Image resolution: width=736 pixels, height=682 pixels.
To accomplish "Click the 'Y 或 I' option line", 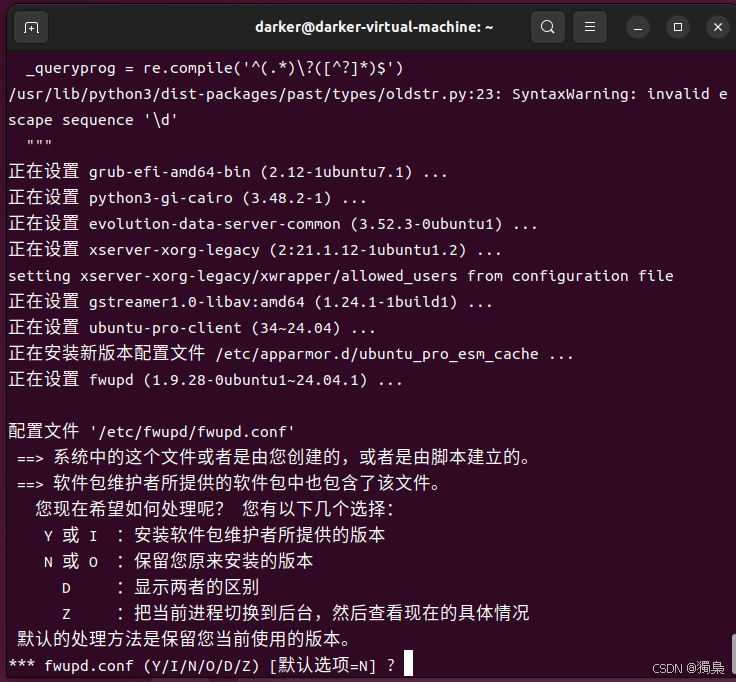I will click(x=214, y=535).
